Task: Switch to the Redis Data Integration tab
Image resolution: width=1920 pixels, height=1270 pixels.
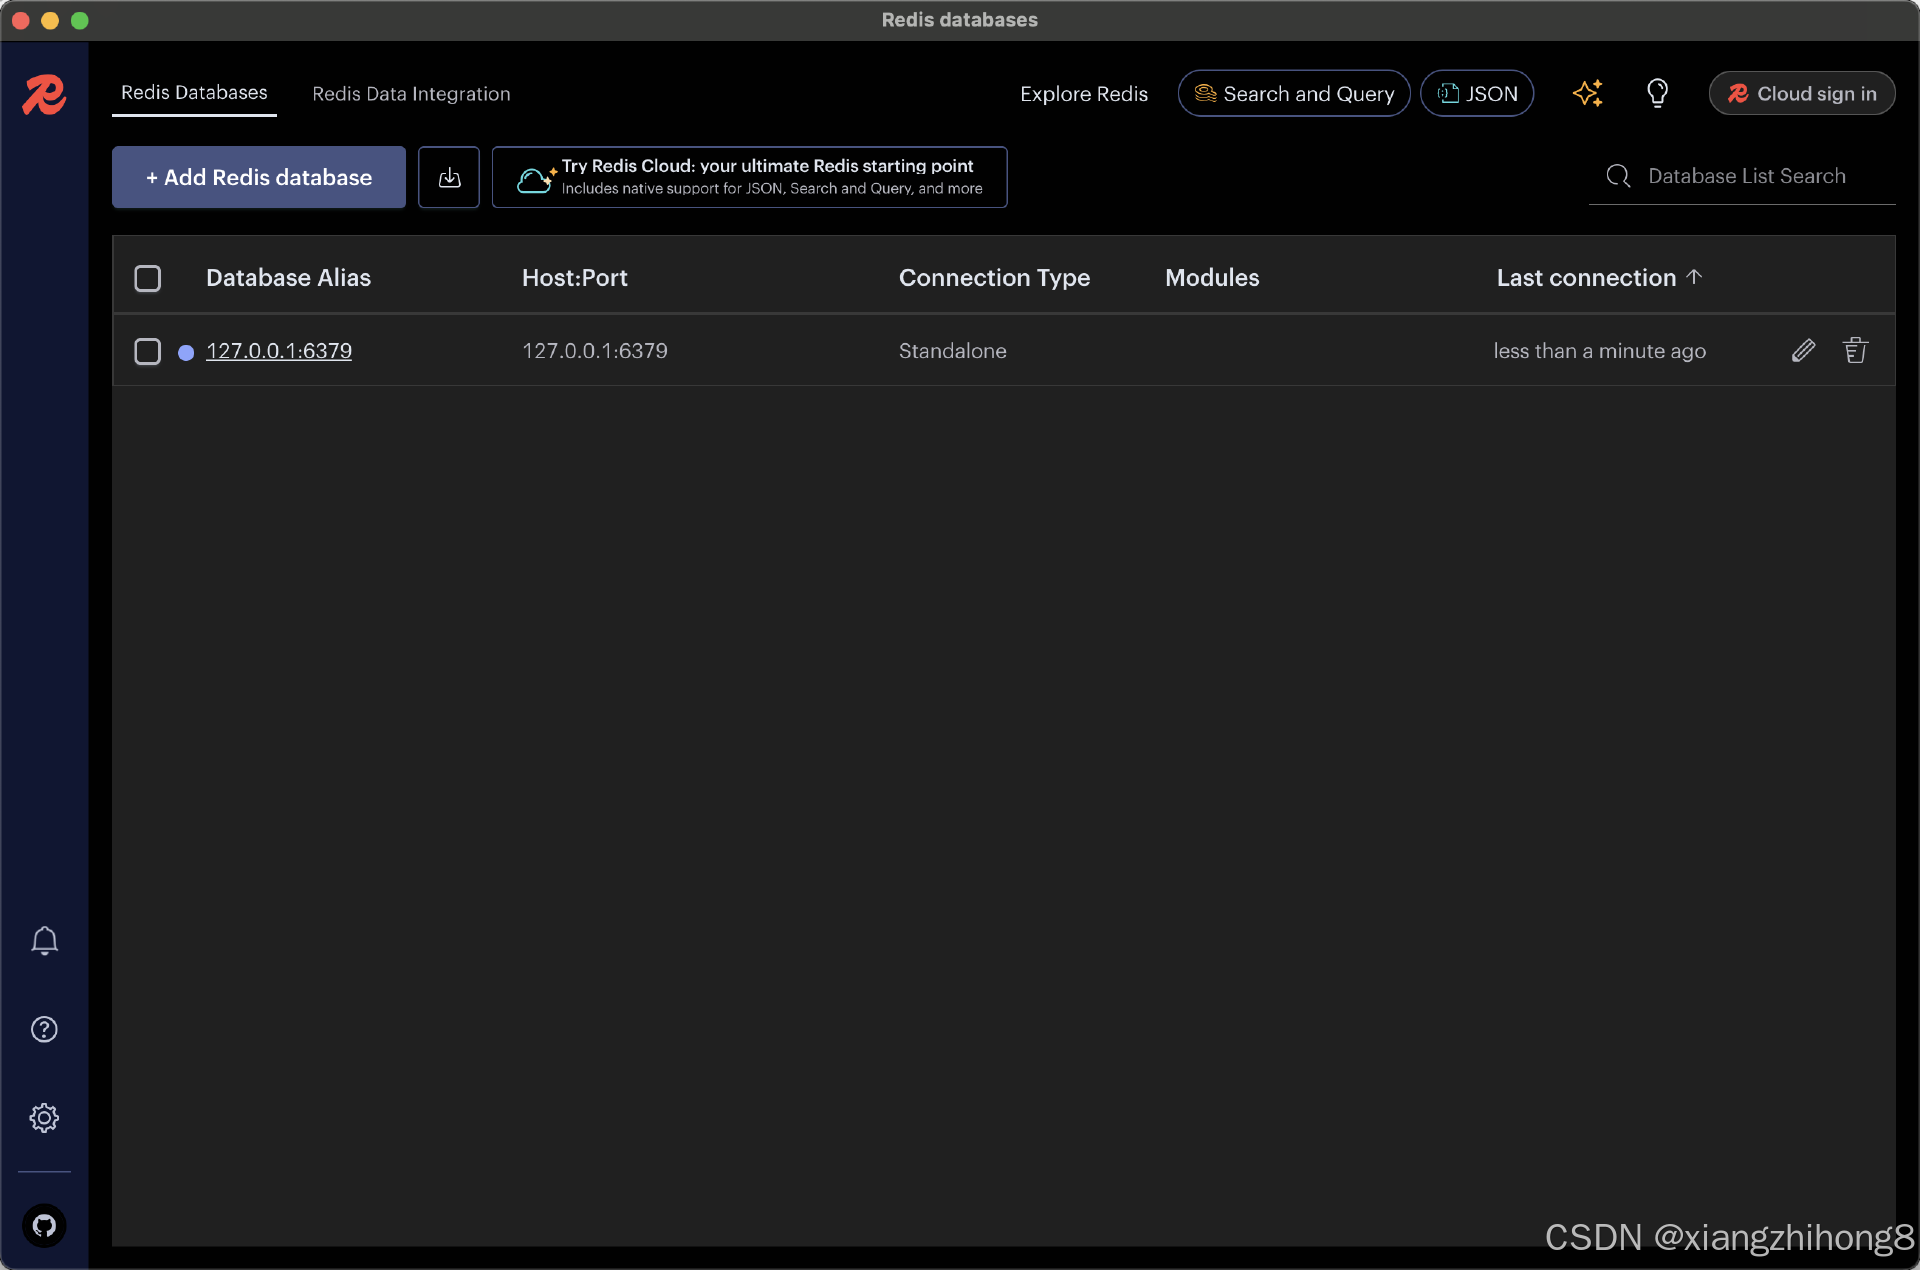Action: click(410, 93)
